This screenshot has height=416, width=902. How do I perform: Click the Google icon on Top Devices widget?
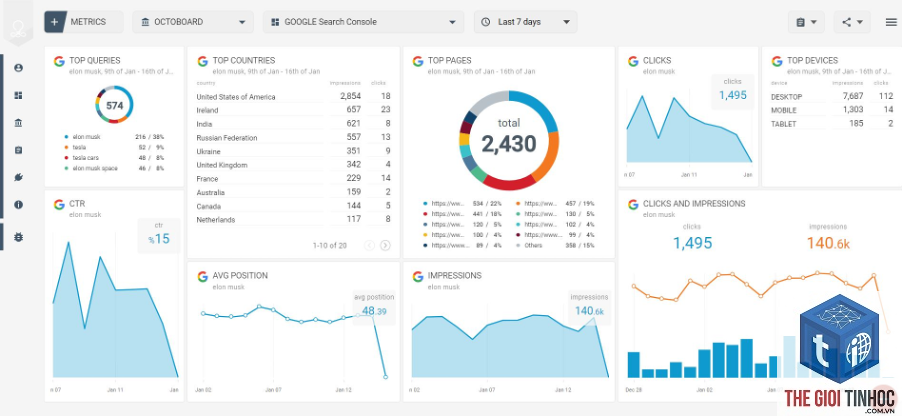pos(777,61)
